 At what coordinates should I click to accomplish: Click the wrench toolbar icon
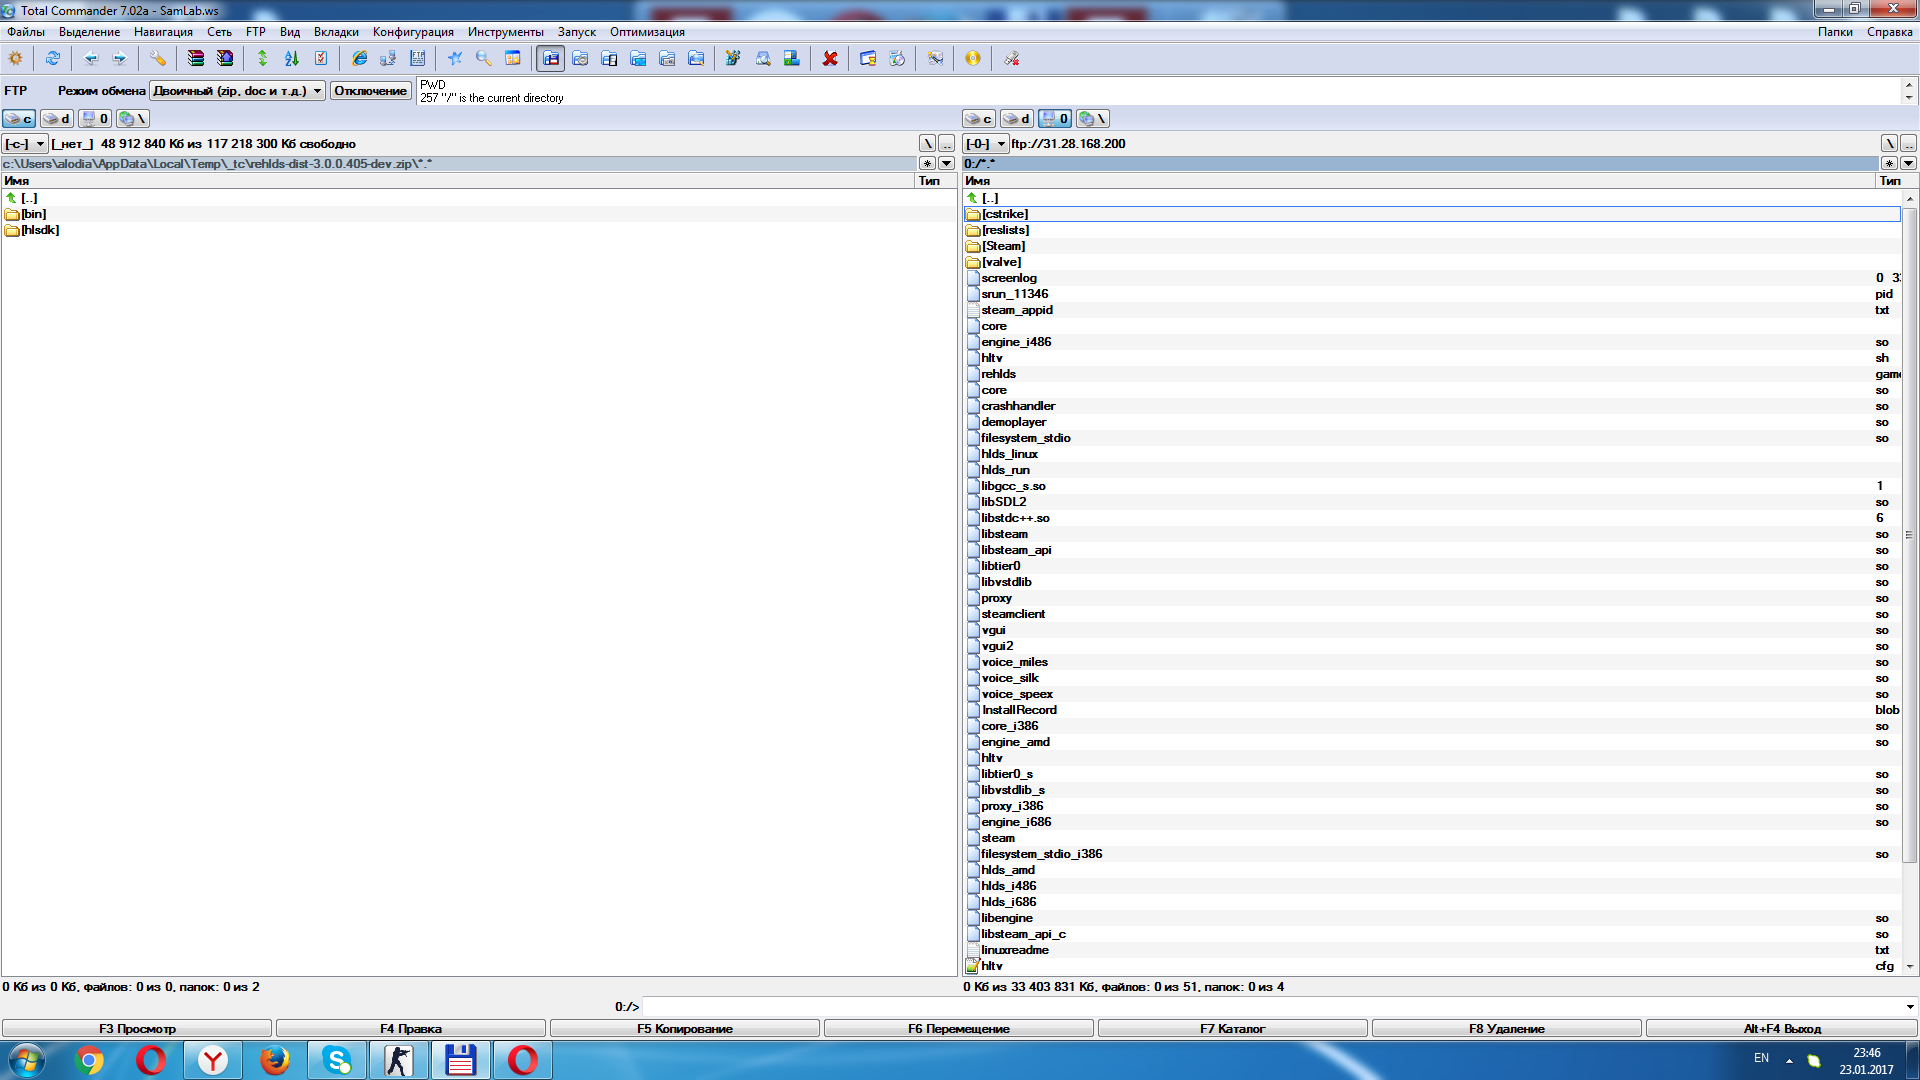tap(157, 59)
